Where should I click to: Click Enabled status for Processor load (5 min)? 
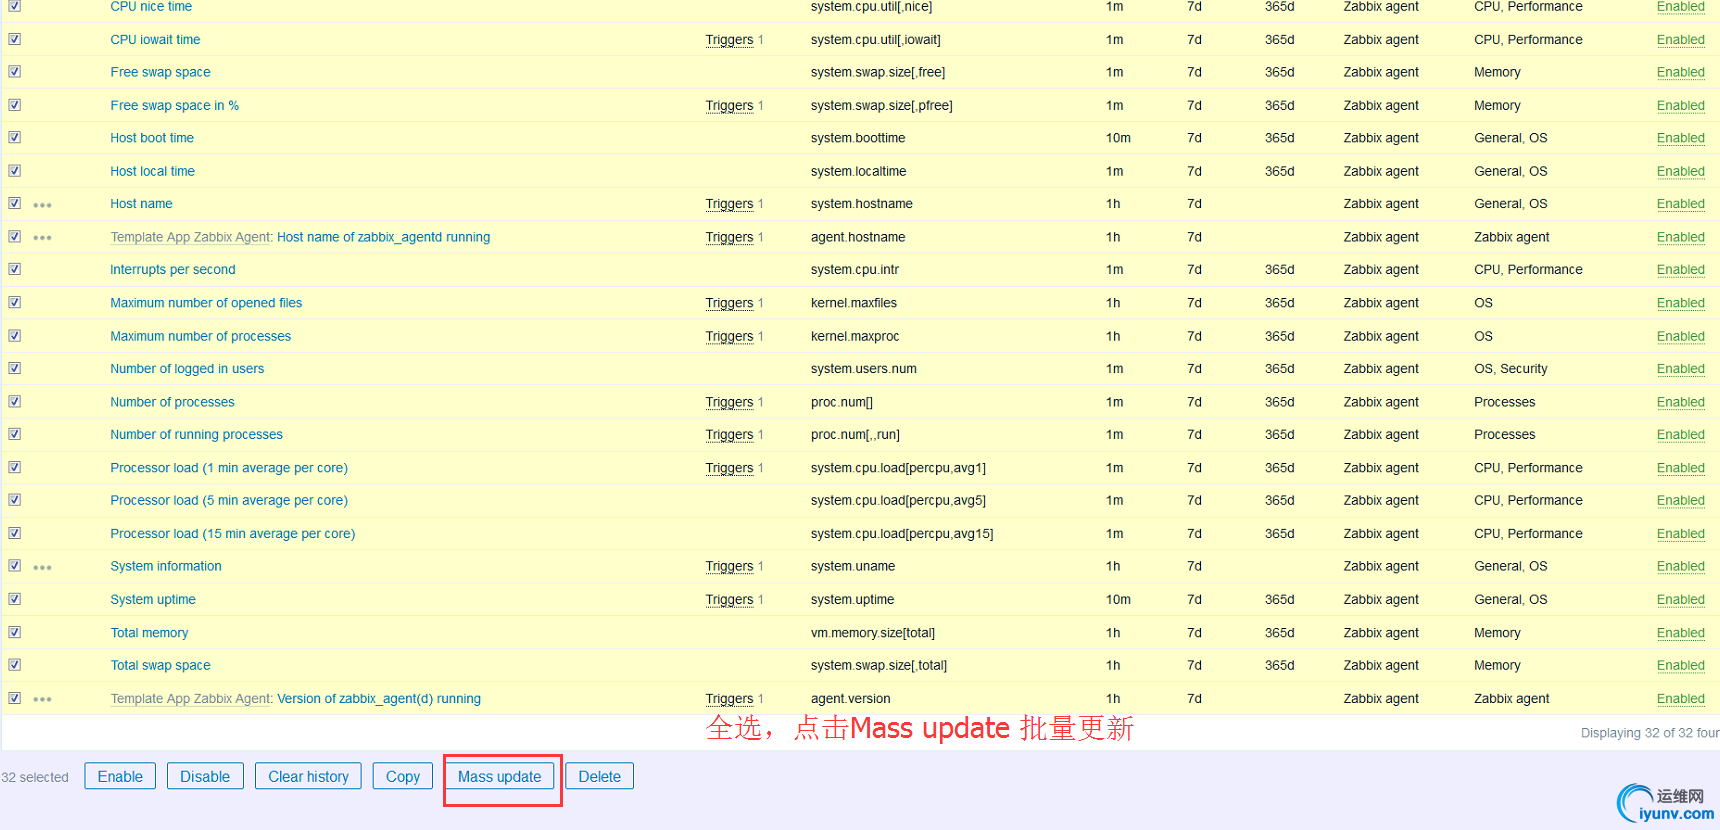coord(1680,500)
